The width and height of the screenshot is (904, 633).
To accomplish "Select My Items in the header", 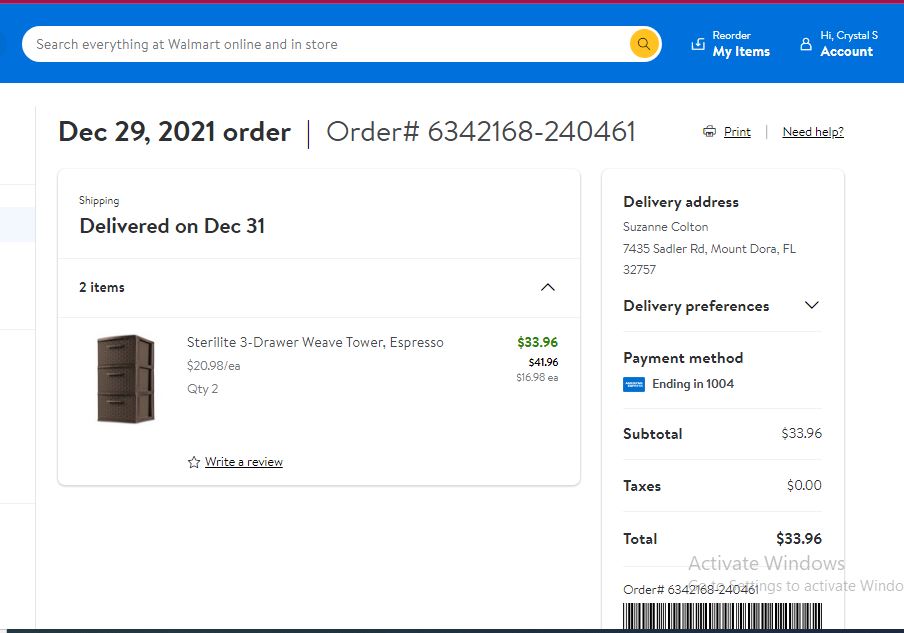I will click(741, 51).
